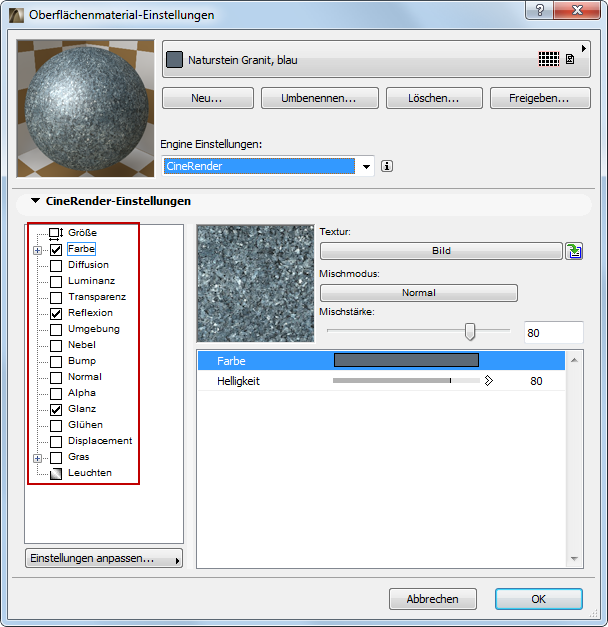Click the Umbenennen... button
This screenshot has width=608, height=627.
pyautogui.click(x=320, y=98)
